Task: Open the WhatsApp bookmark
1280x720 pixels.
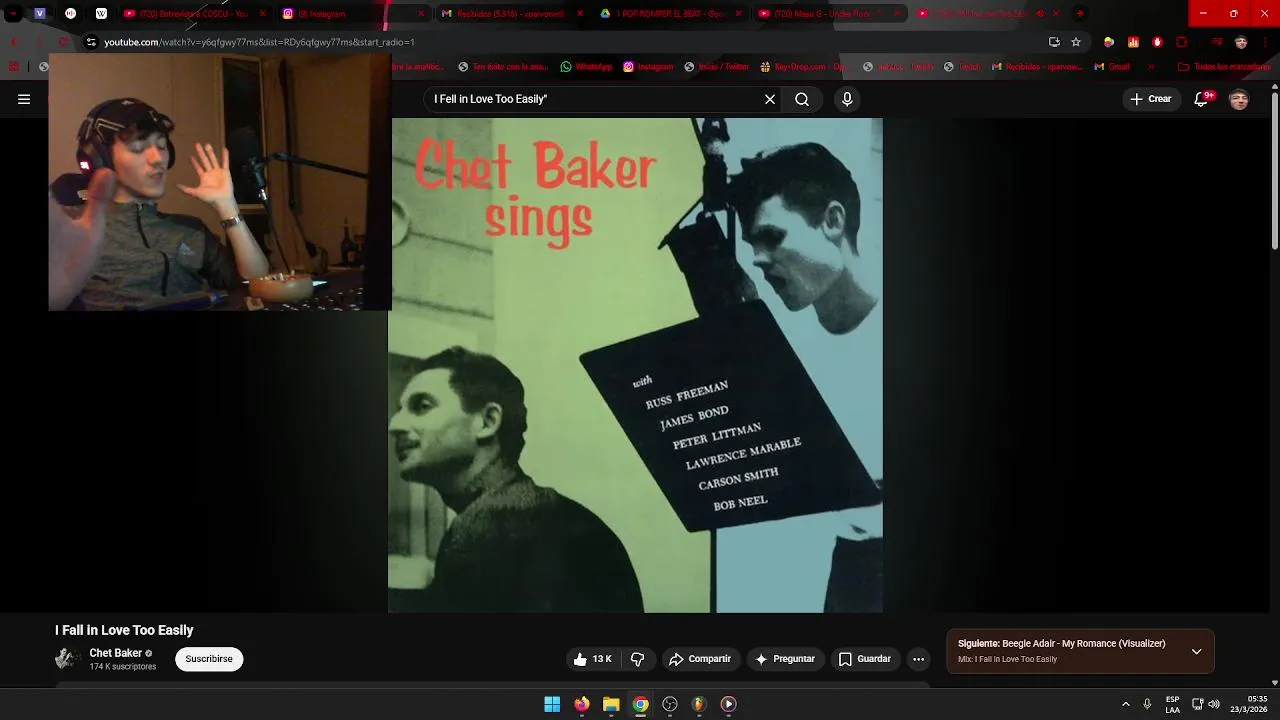Action: [x=586, y=67]
